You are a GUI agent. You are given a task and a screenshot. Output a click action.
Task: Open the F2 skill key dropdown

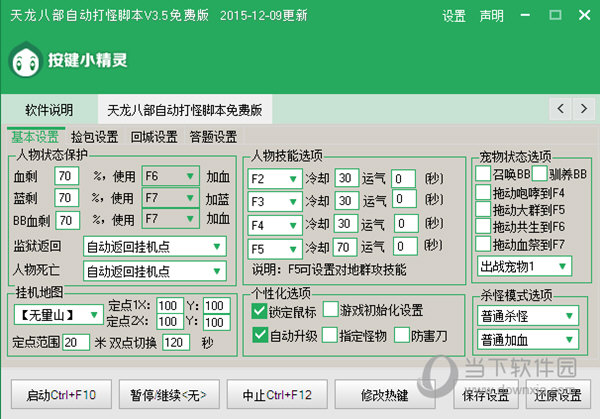(275, 179)
